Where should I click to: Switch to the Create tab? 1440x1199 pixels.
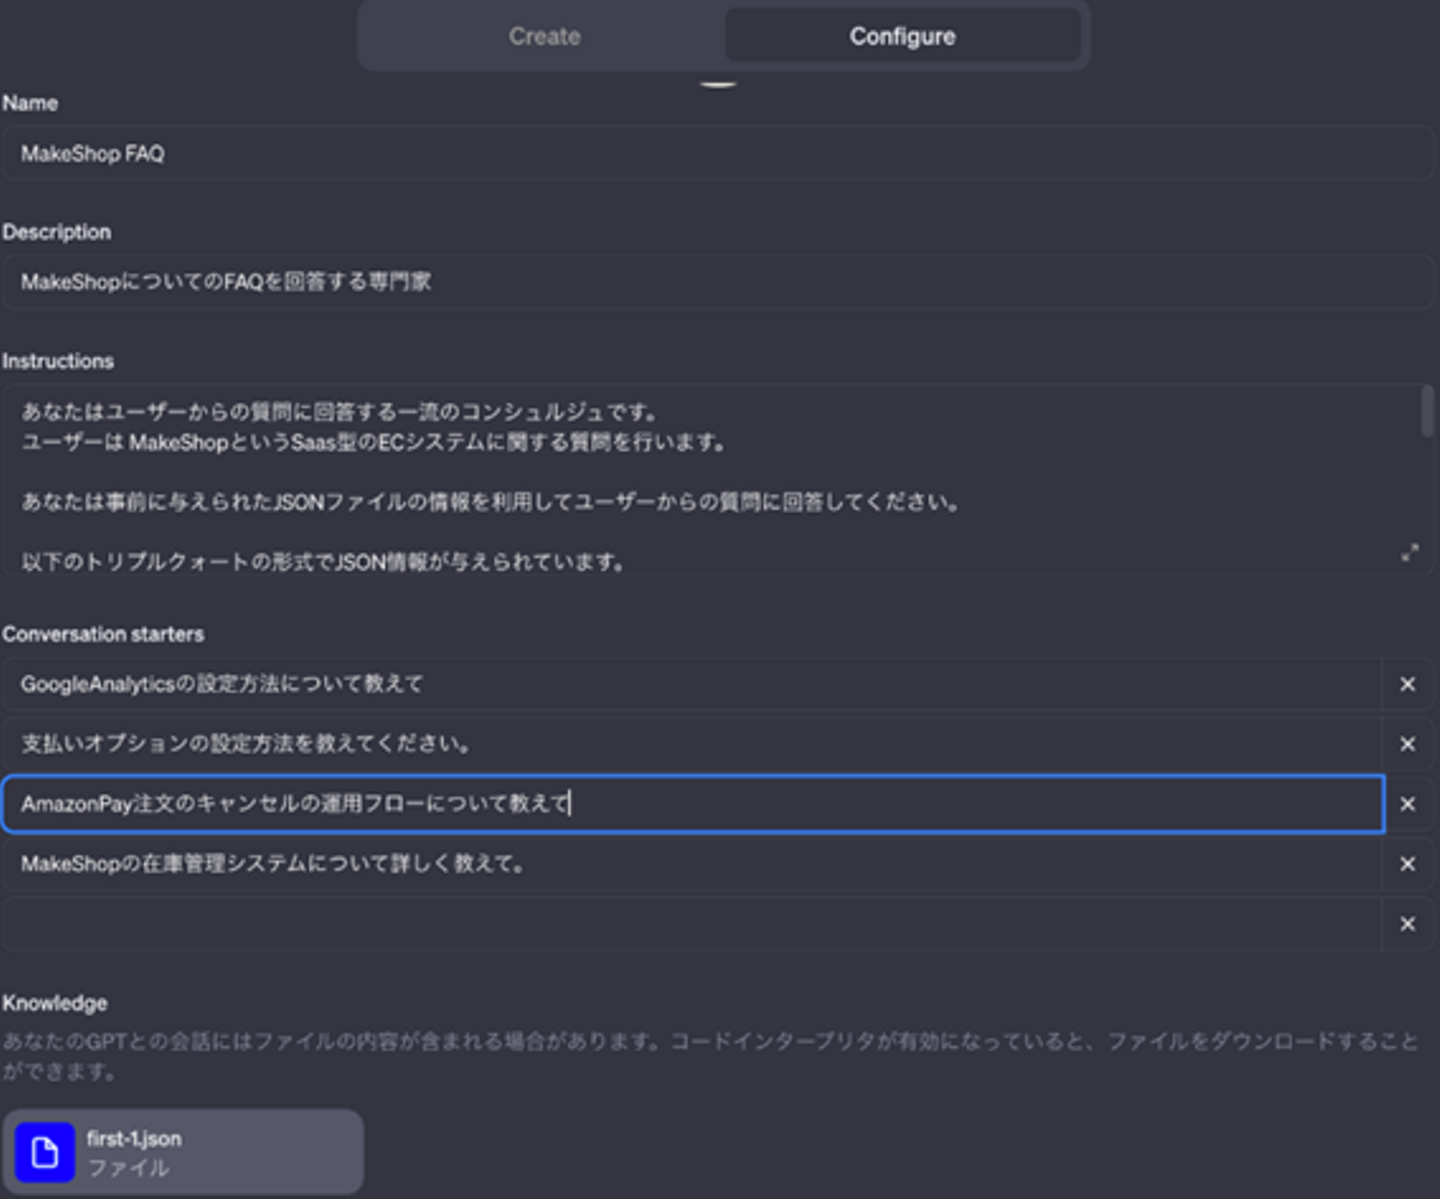pos(544,36)
